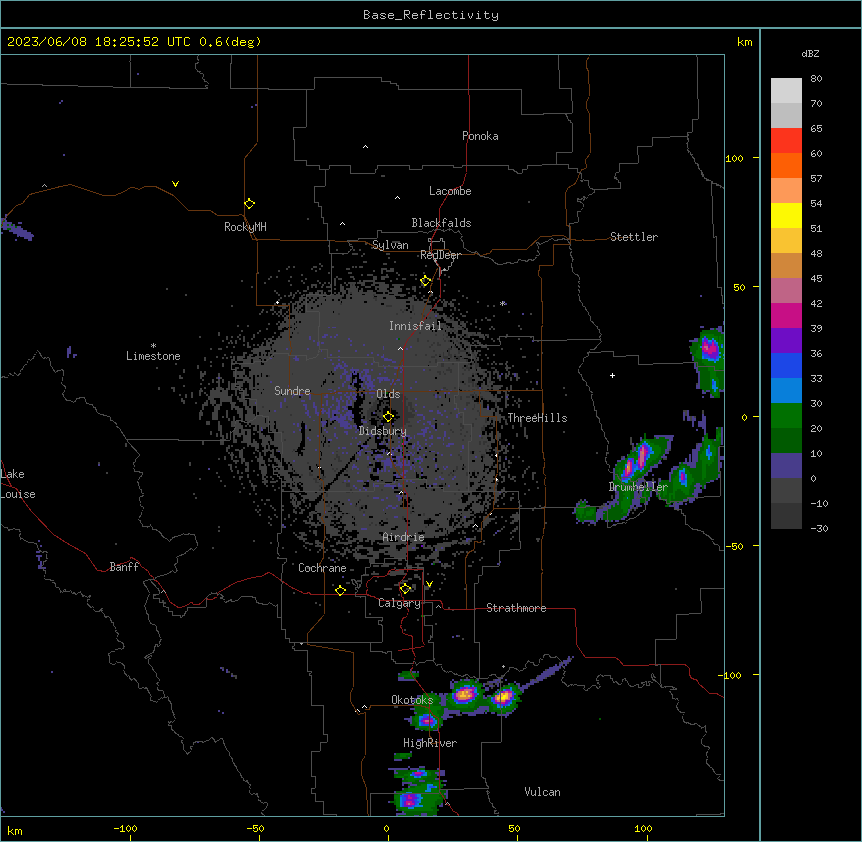Viewport: 862px width, 842px height.
Task: Click the dBZ legend heading
Action: point(810,53)
